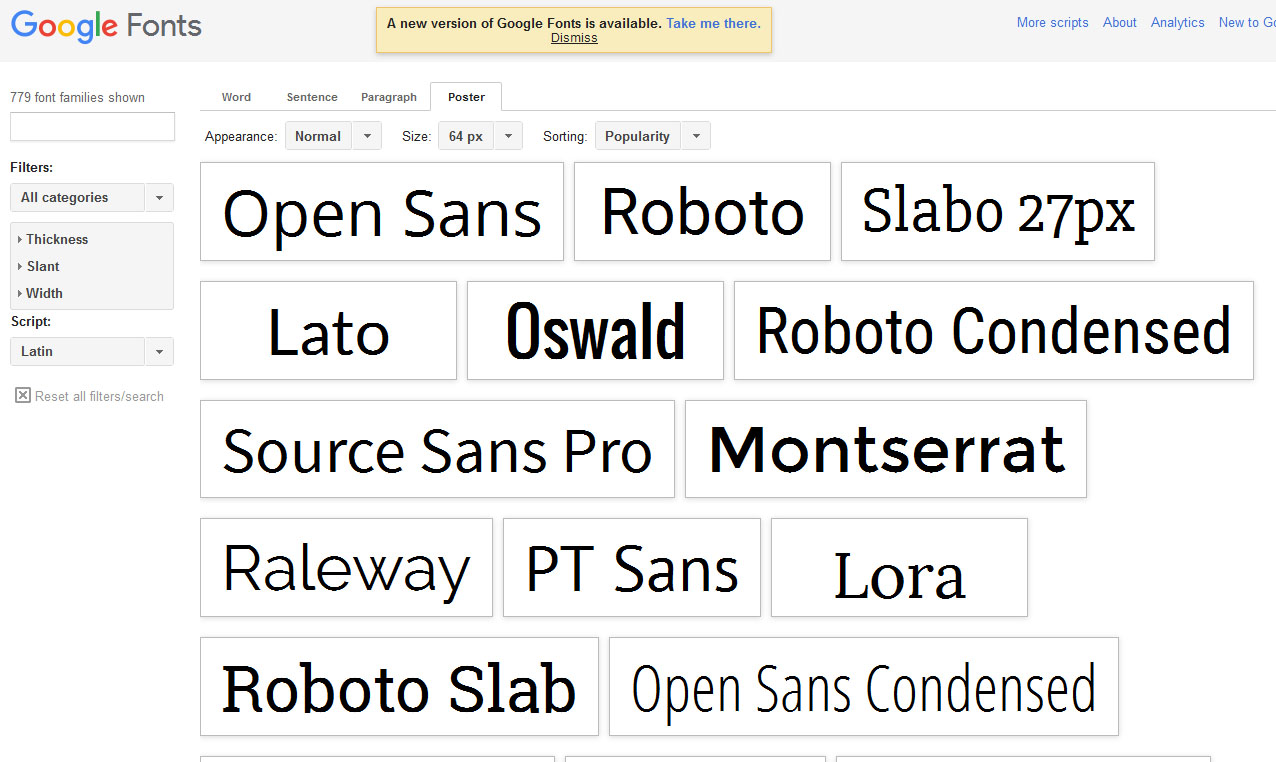Select the Roboto font card
The image size is (1276, 762).
[702, 212]
